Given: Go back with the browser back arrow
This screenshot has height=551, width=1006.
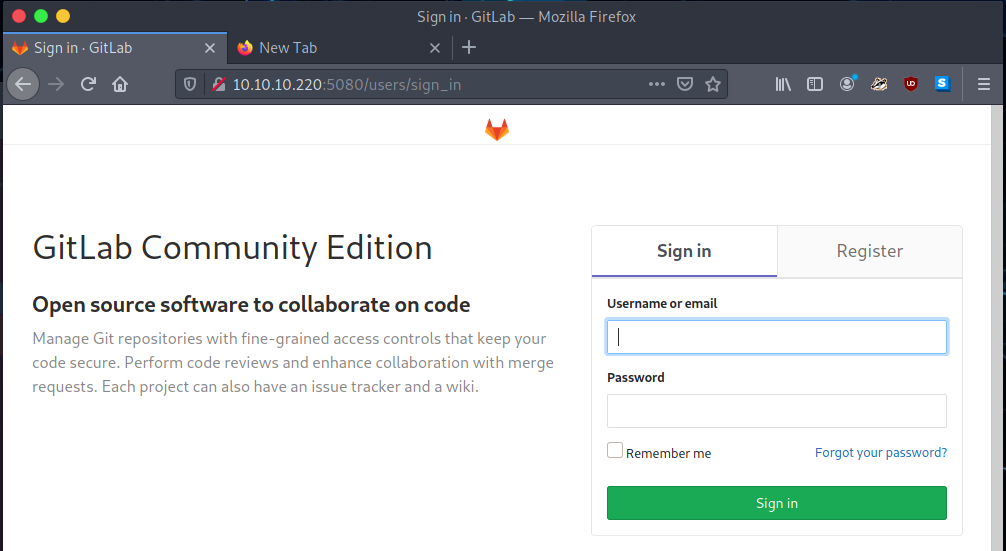Looking at the screenshot, I should tap(23, 84).
